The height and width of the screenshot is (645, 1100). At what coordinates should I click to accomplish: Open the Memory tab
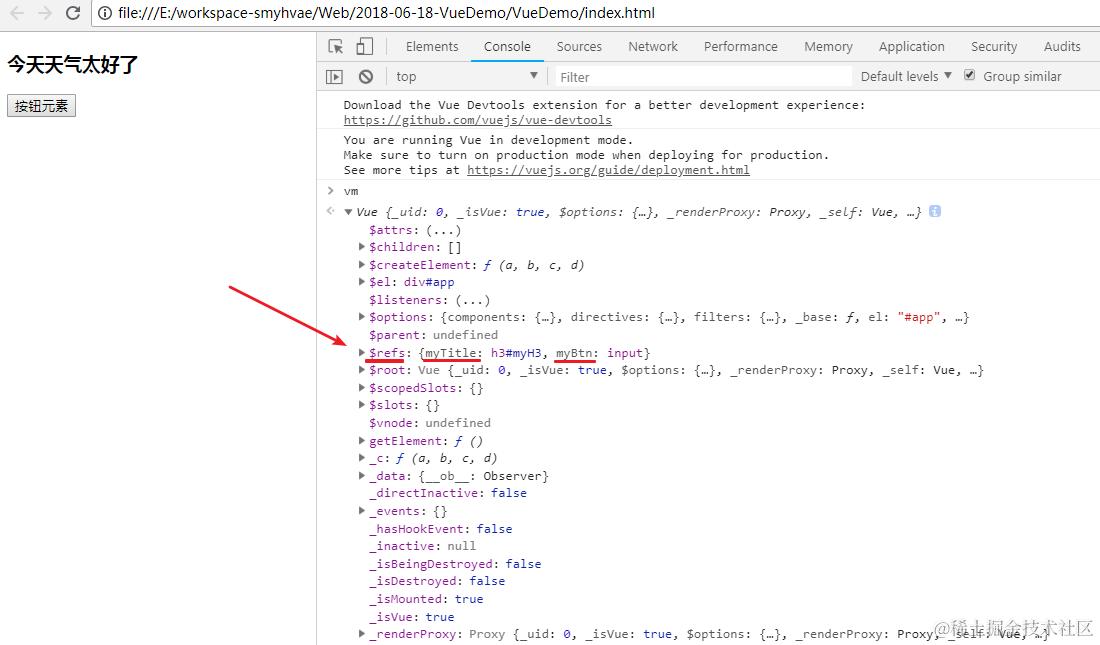click(x=828, y=46)
